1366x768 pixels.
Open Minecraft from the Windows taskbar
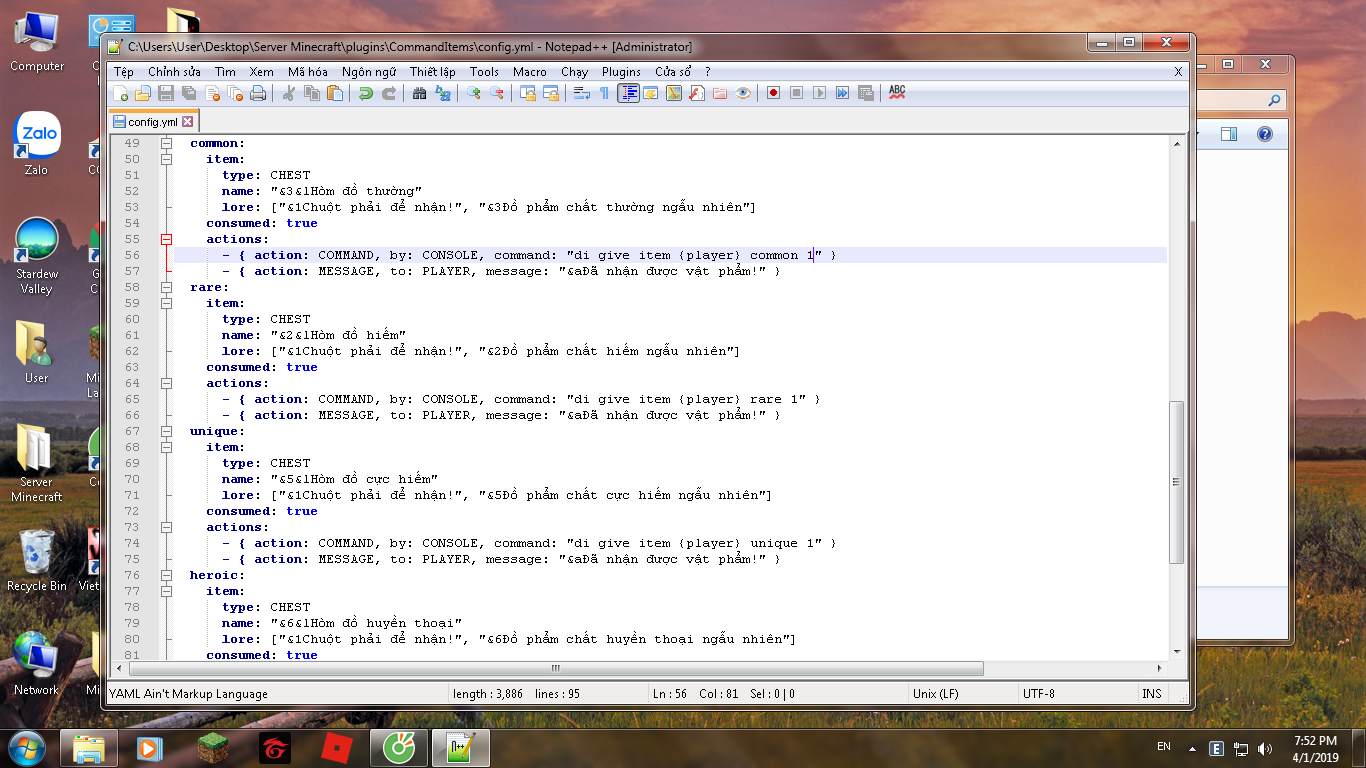click(211, 747)
